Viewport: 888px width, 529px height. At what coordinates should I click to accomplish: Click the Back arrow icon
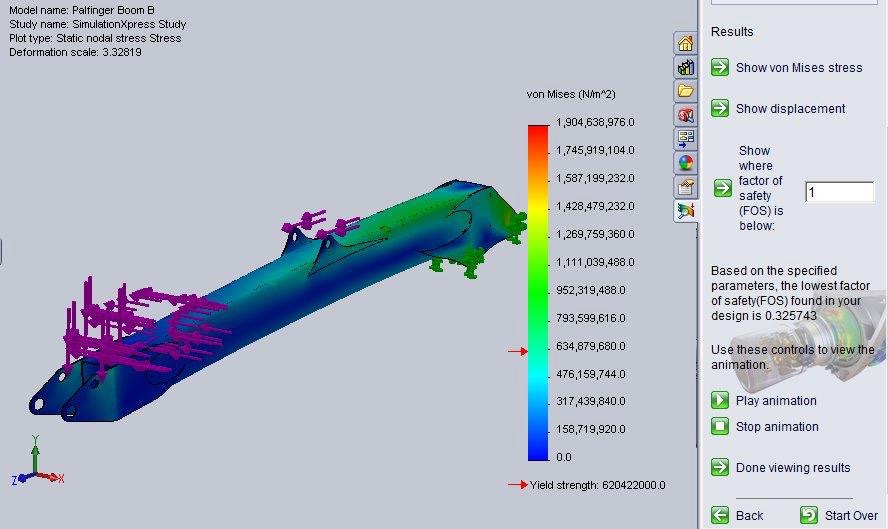coord(720,515)
